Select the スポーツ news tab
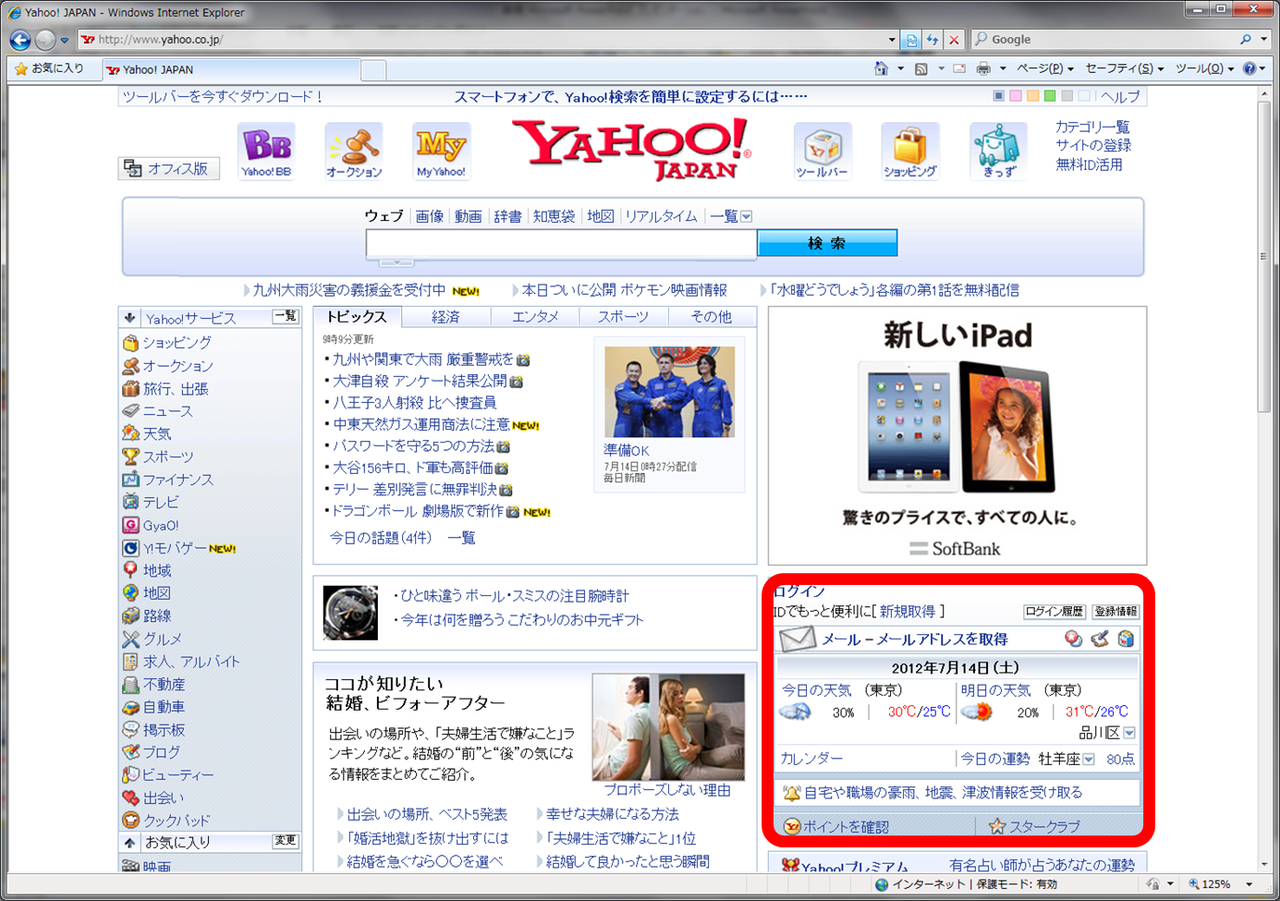 pyautogui.click(x=623, y=317)
